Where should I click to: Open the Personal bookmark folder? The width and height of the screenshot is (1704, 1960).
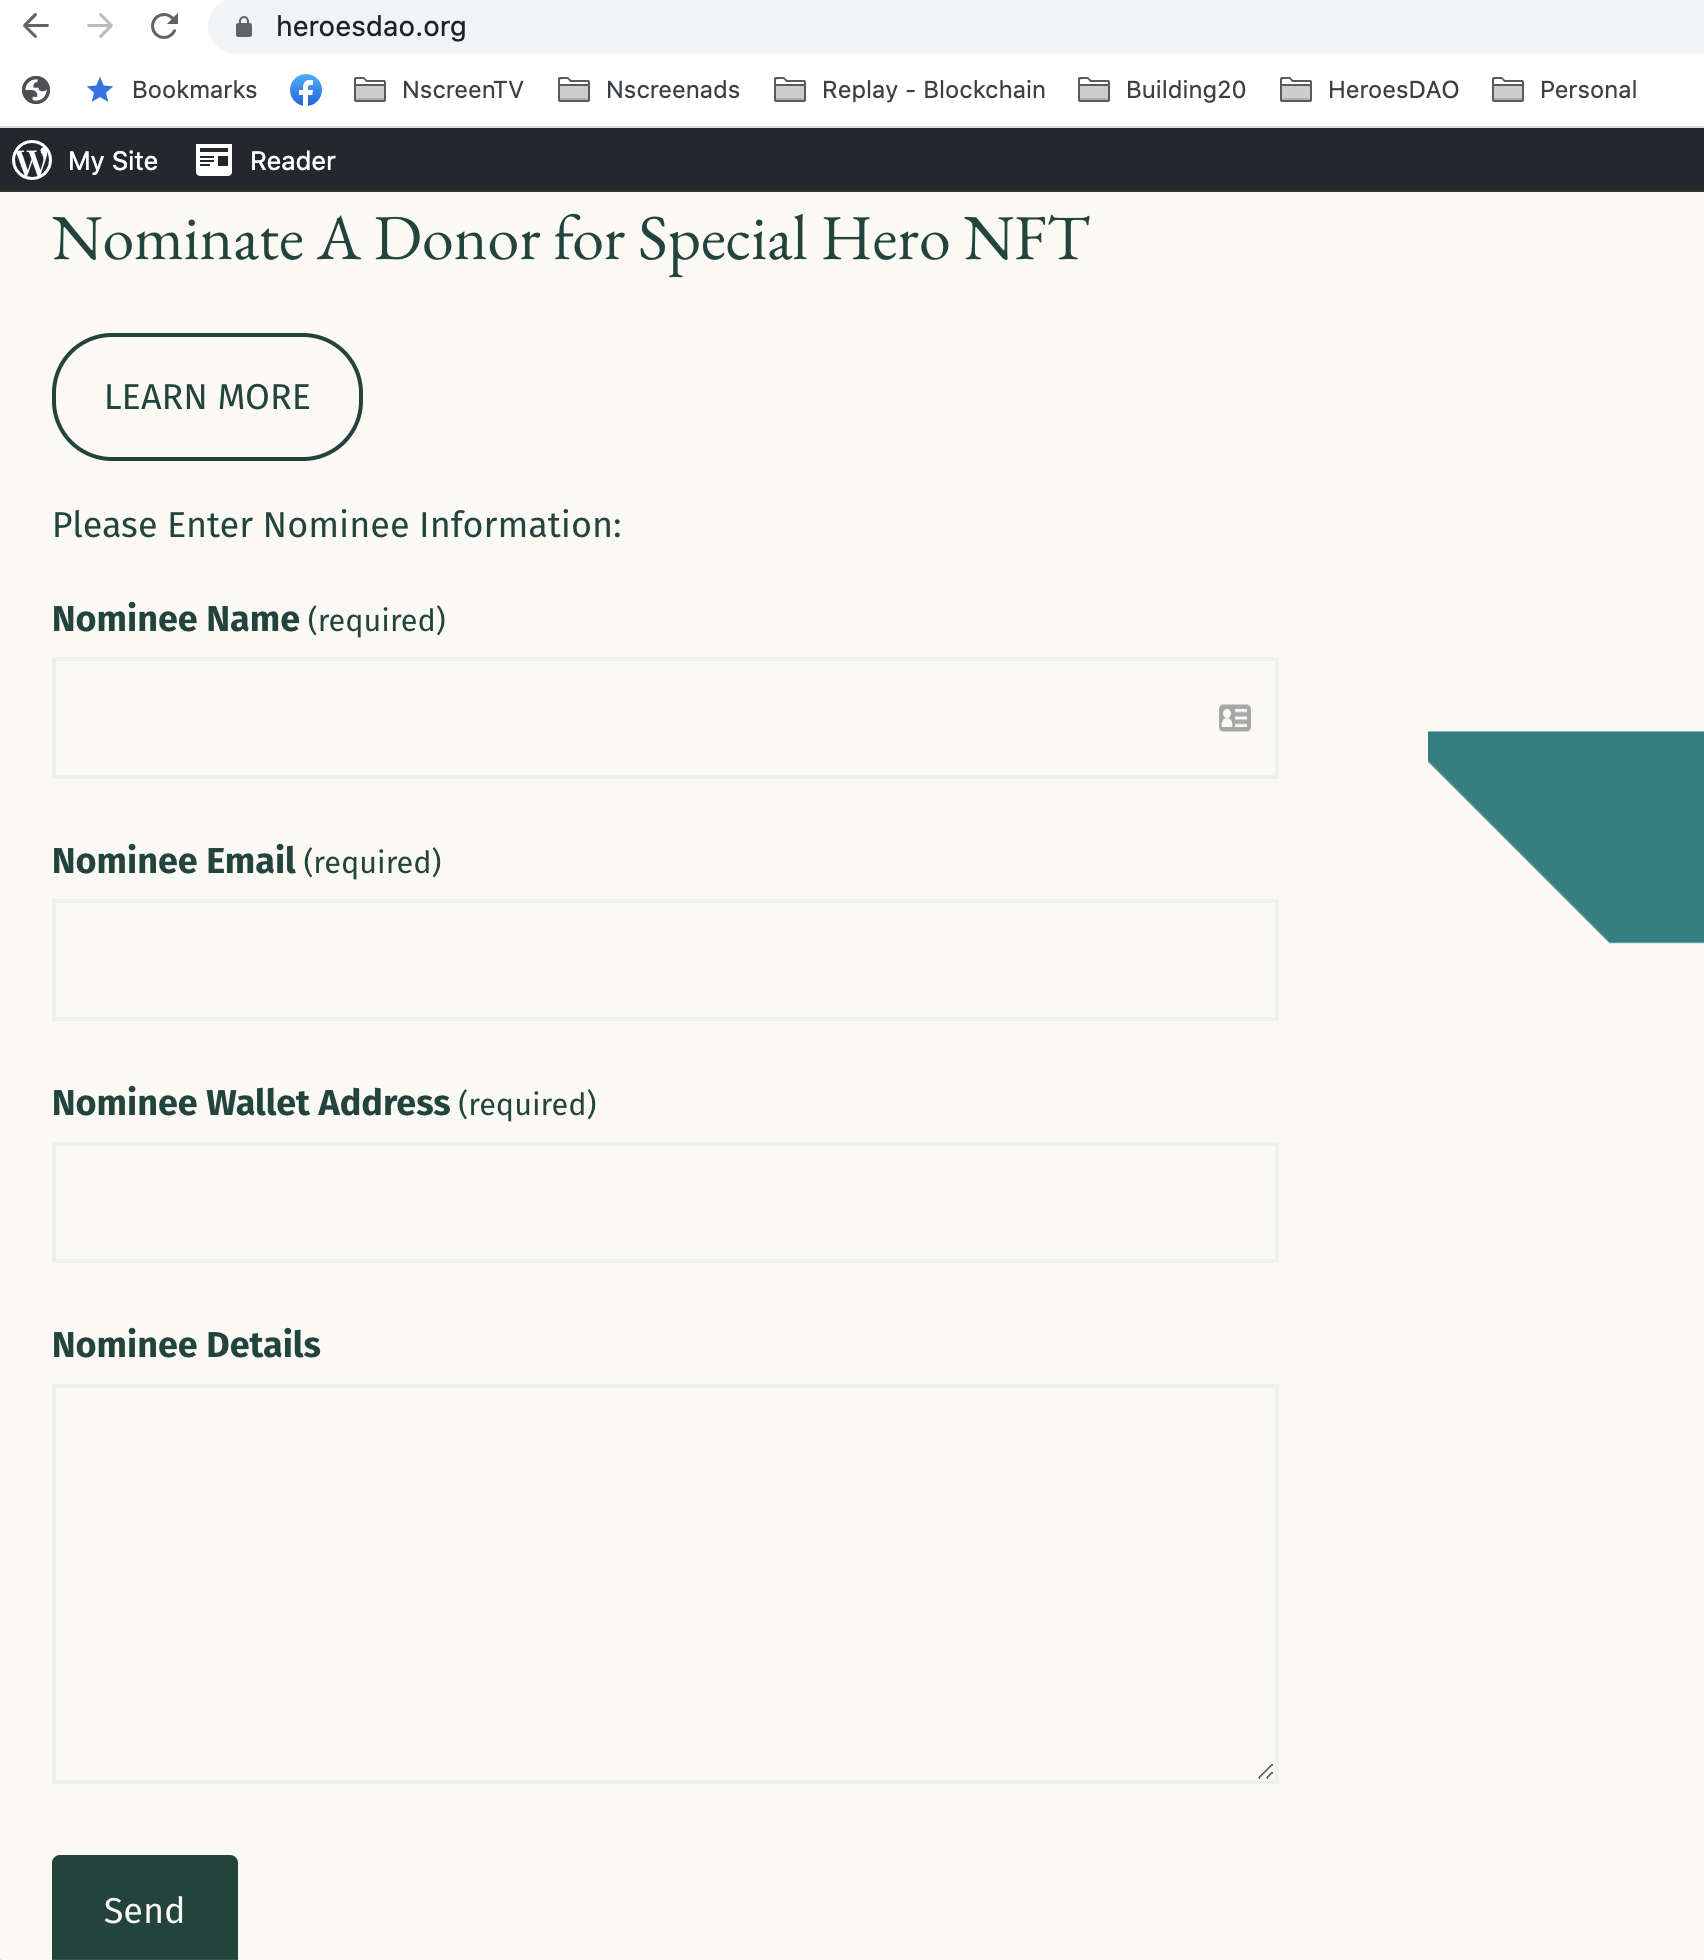[1564, 90]
